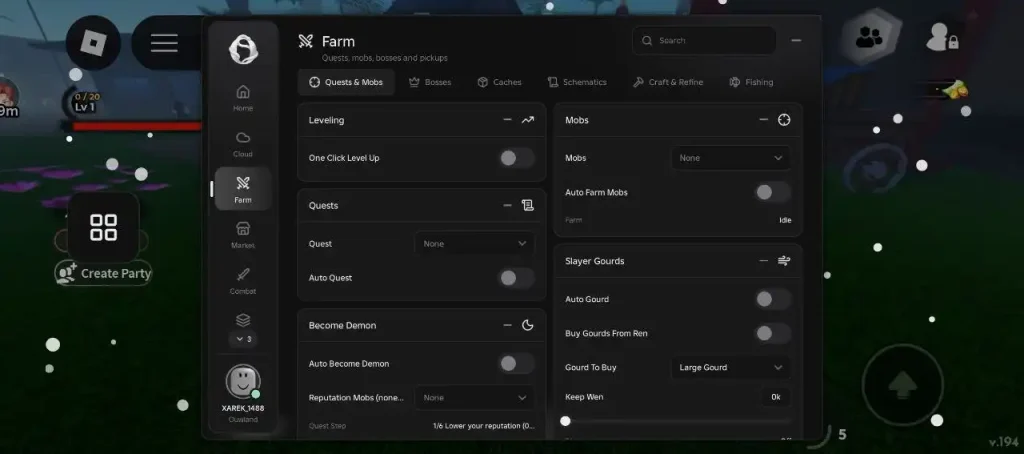Focus the Search field
Image resolution: width=1024 pixels, height=454 pixels.
click(x=704, y=41)
